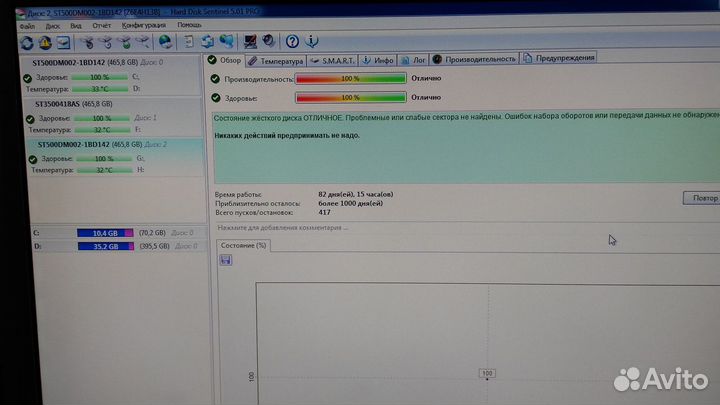Open the Файл menu
This screenshot has height=405, width=720.
click(x=27, y=27)
